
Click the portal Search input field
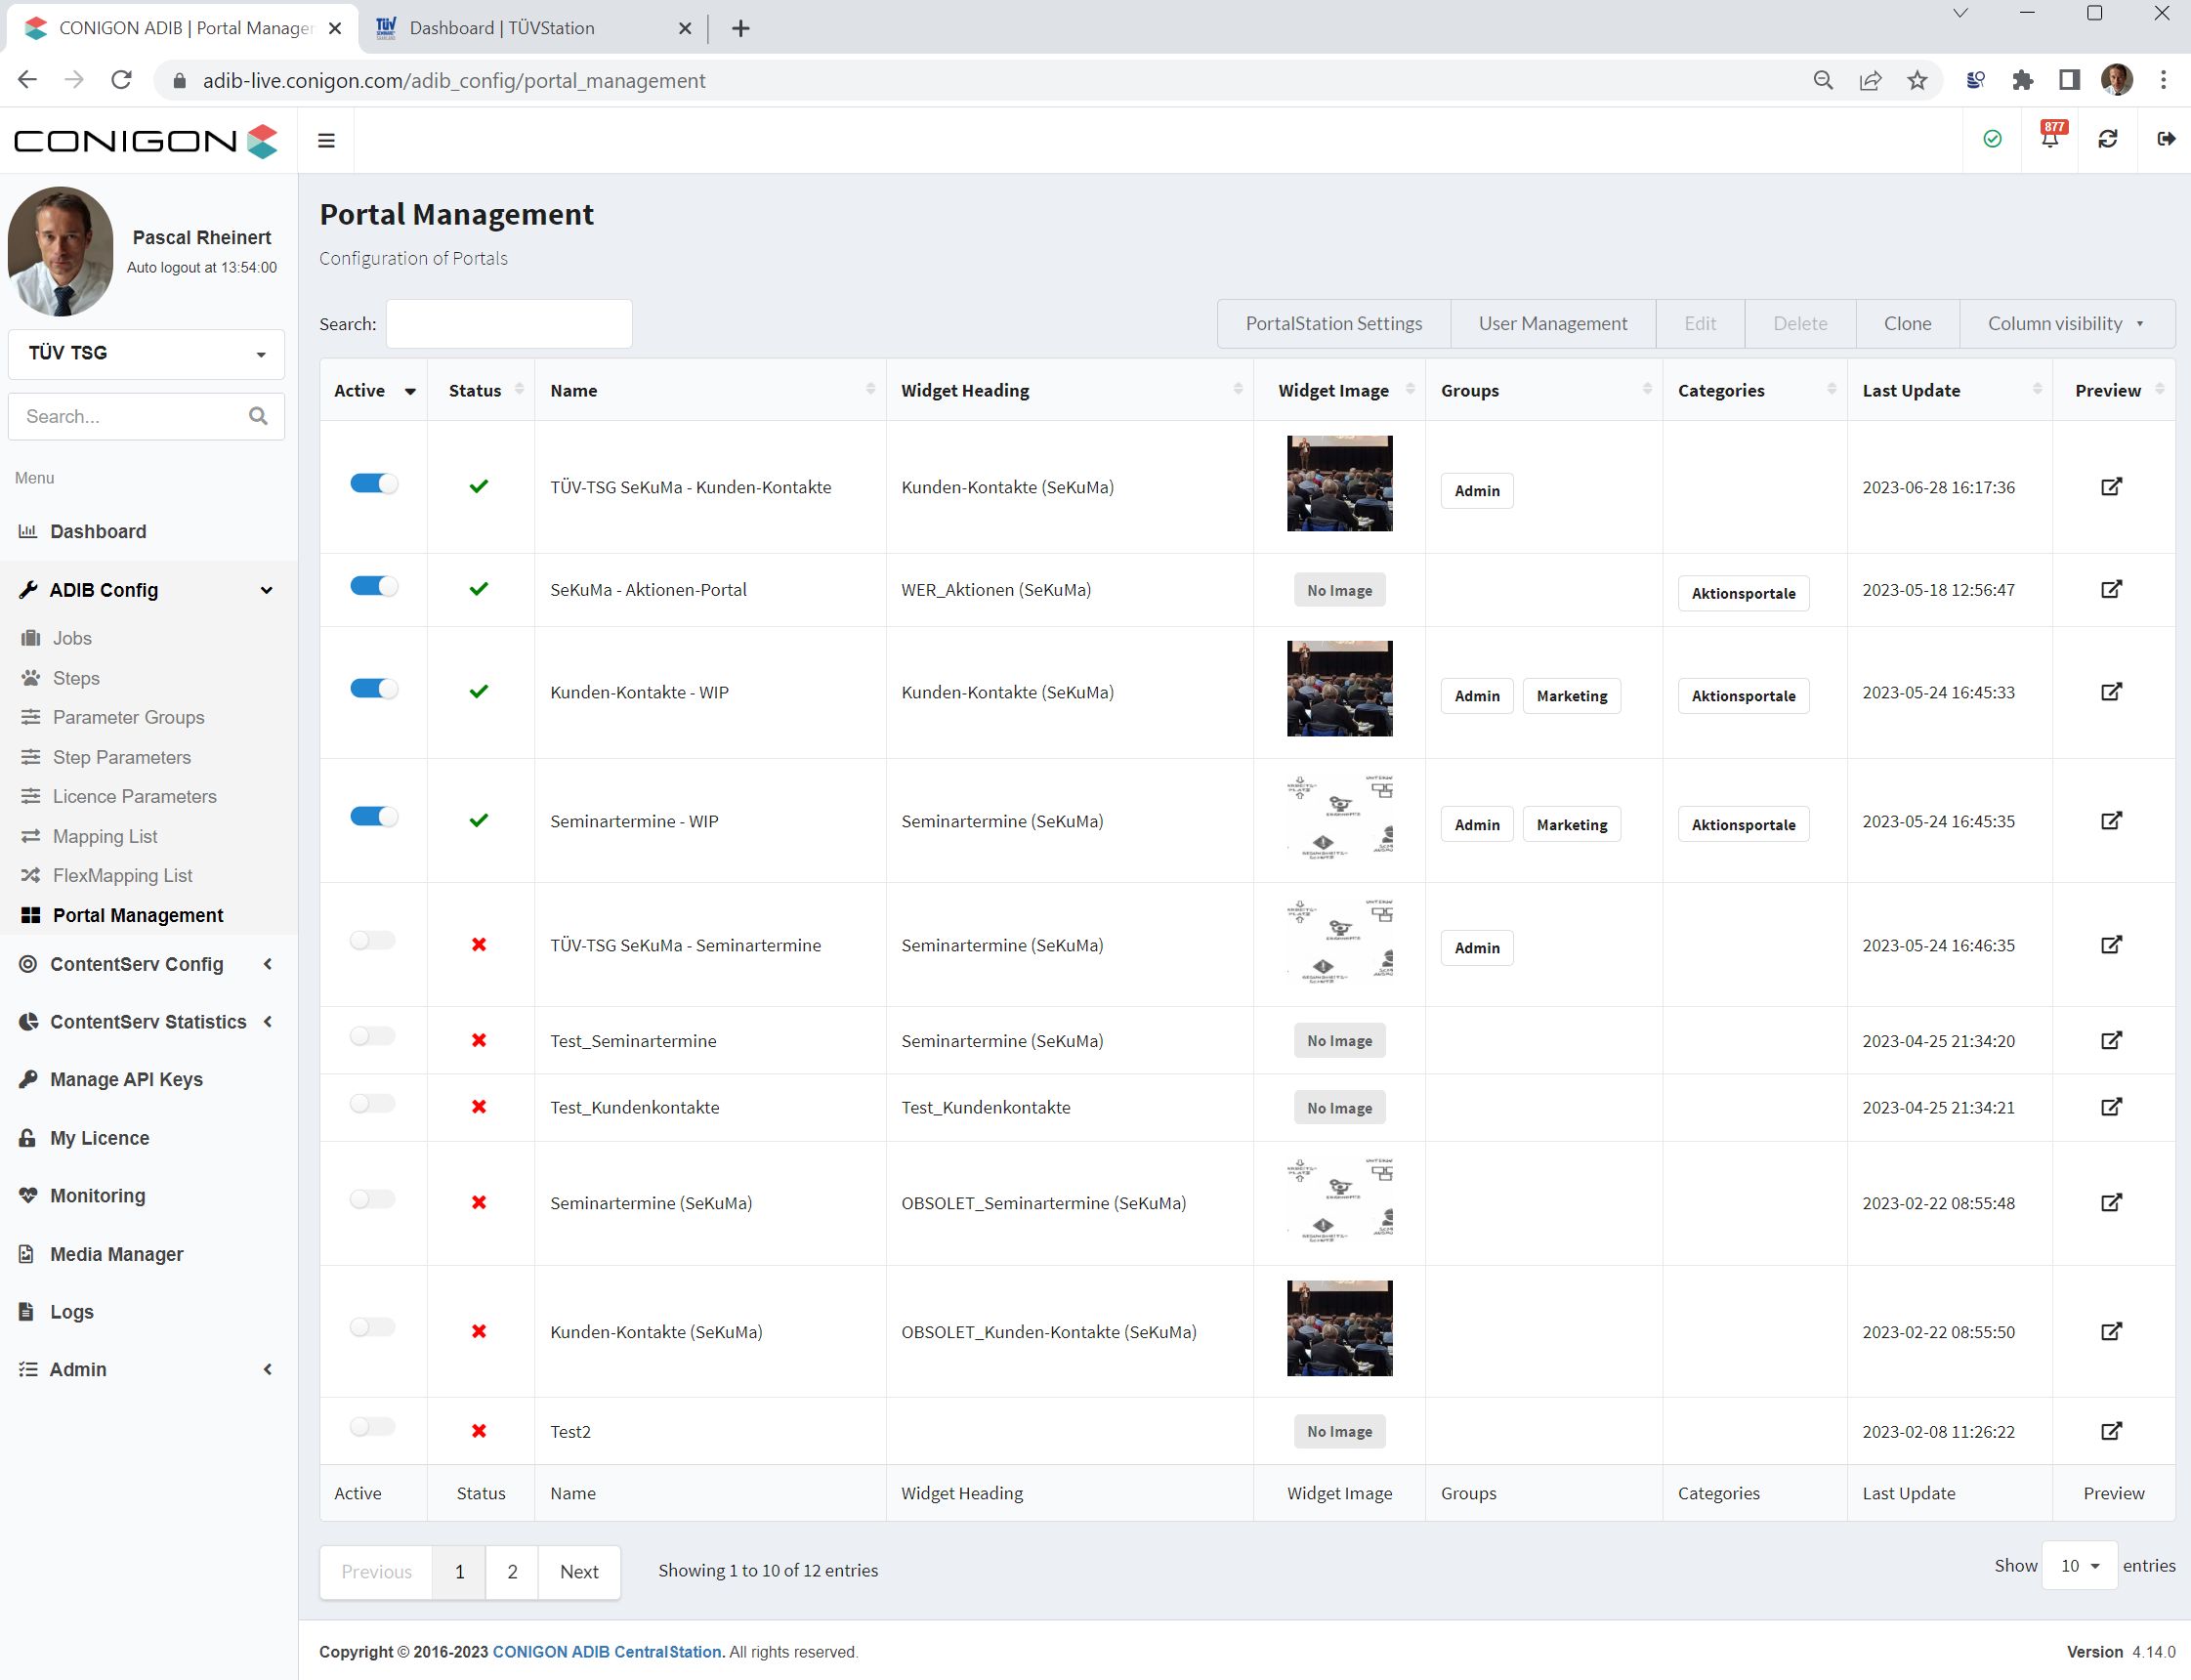(509, 324)
